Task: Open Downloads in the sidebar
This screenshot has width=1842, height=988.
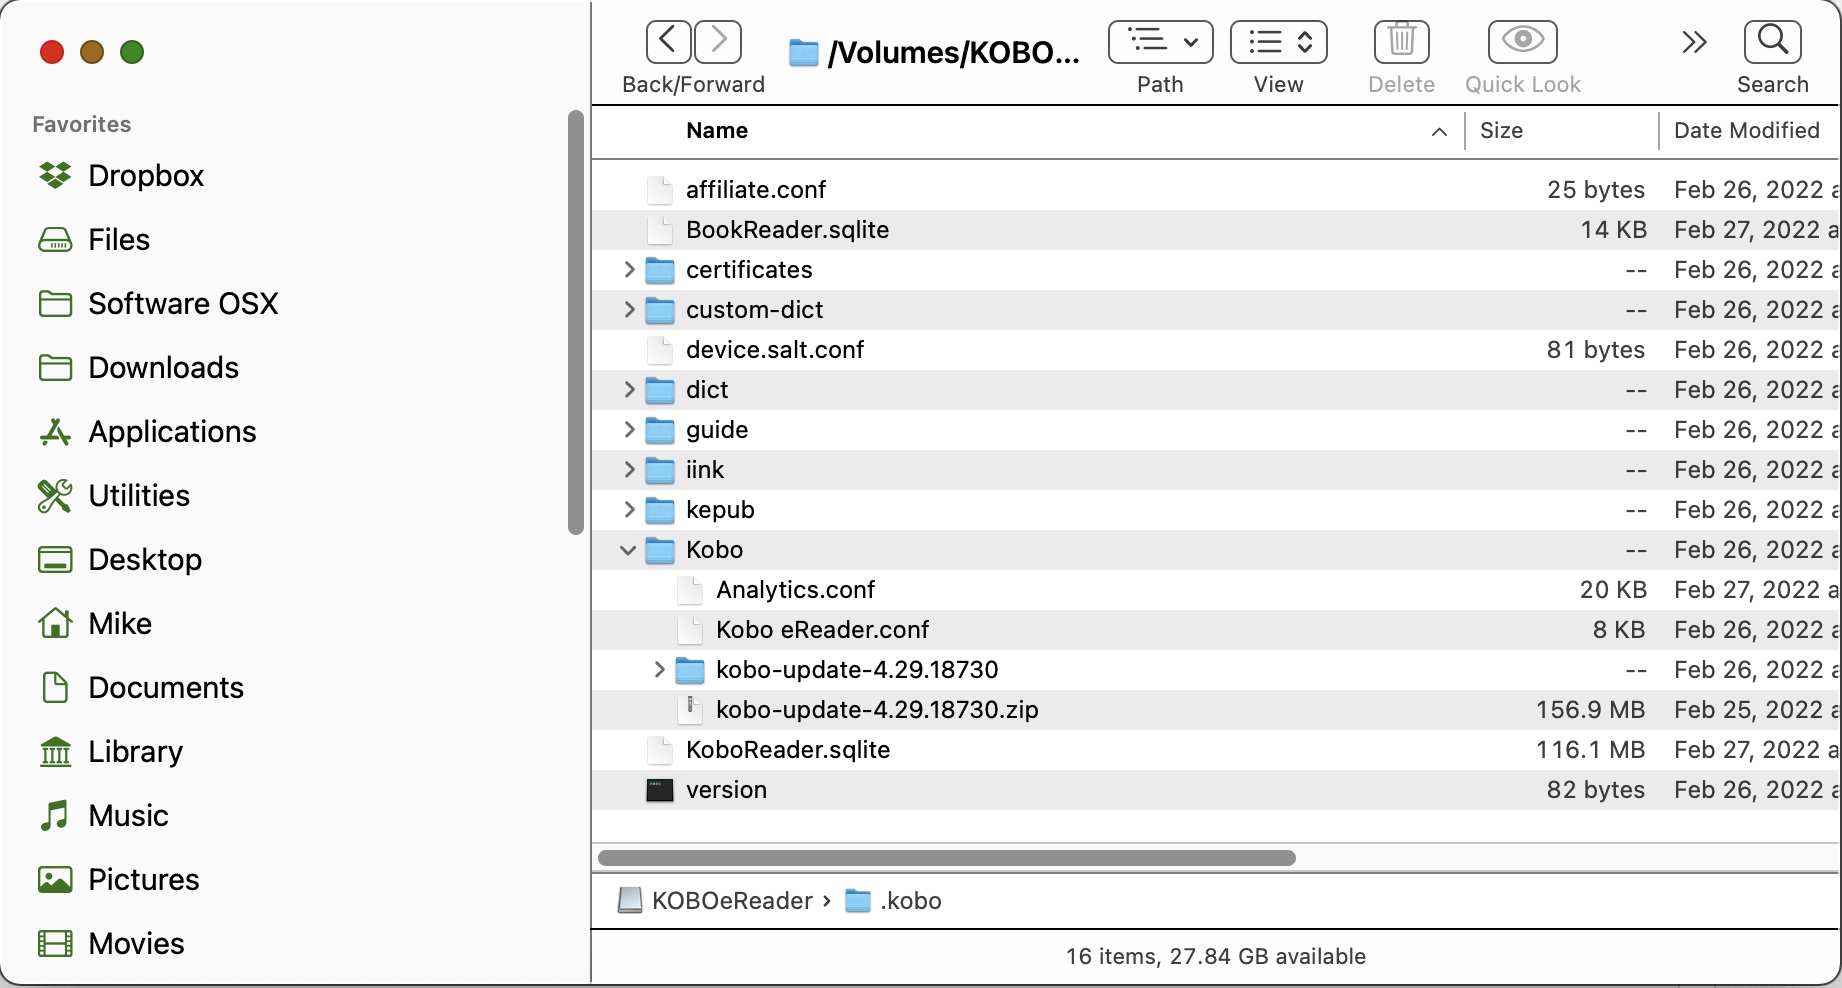Action: coord(164,368)
